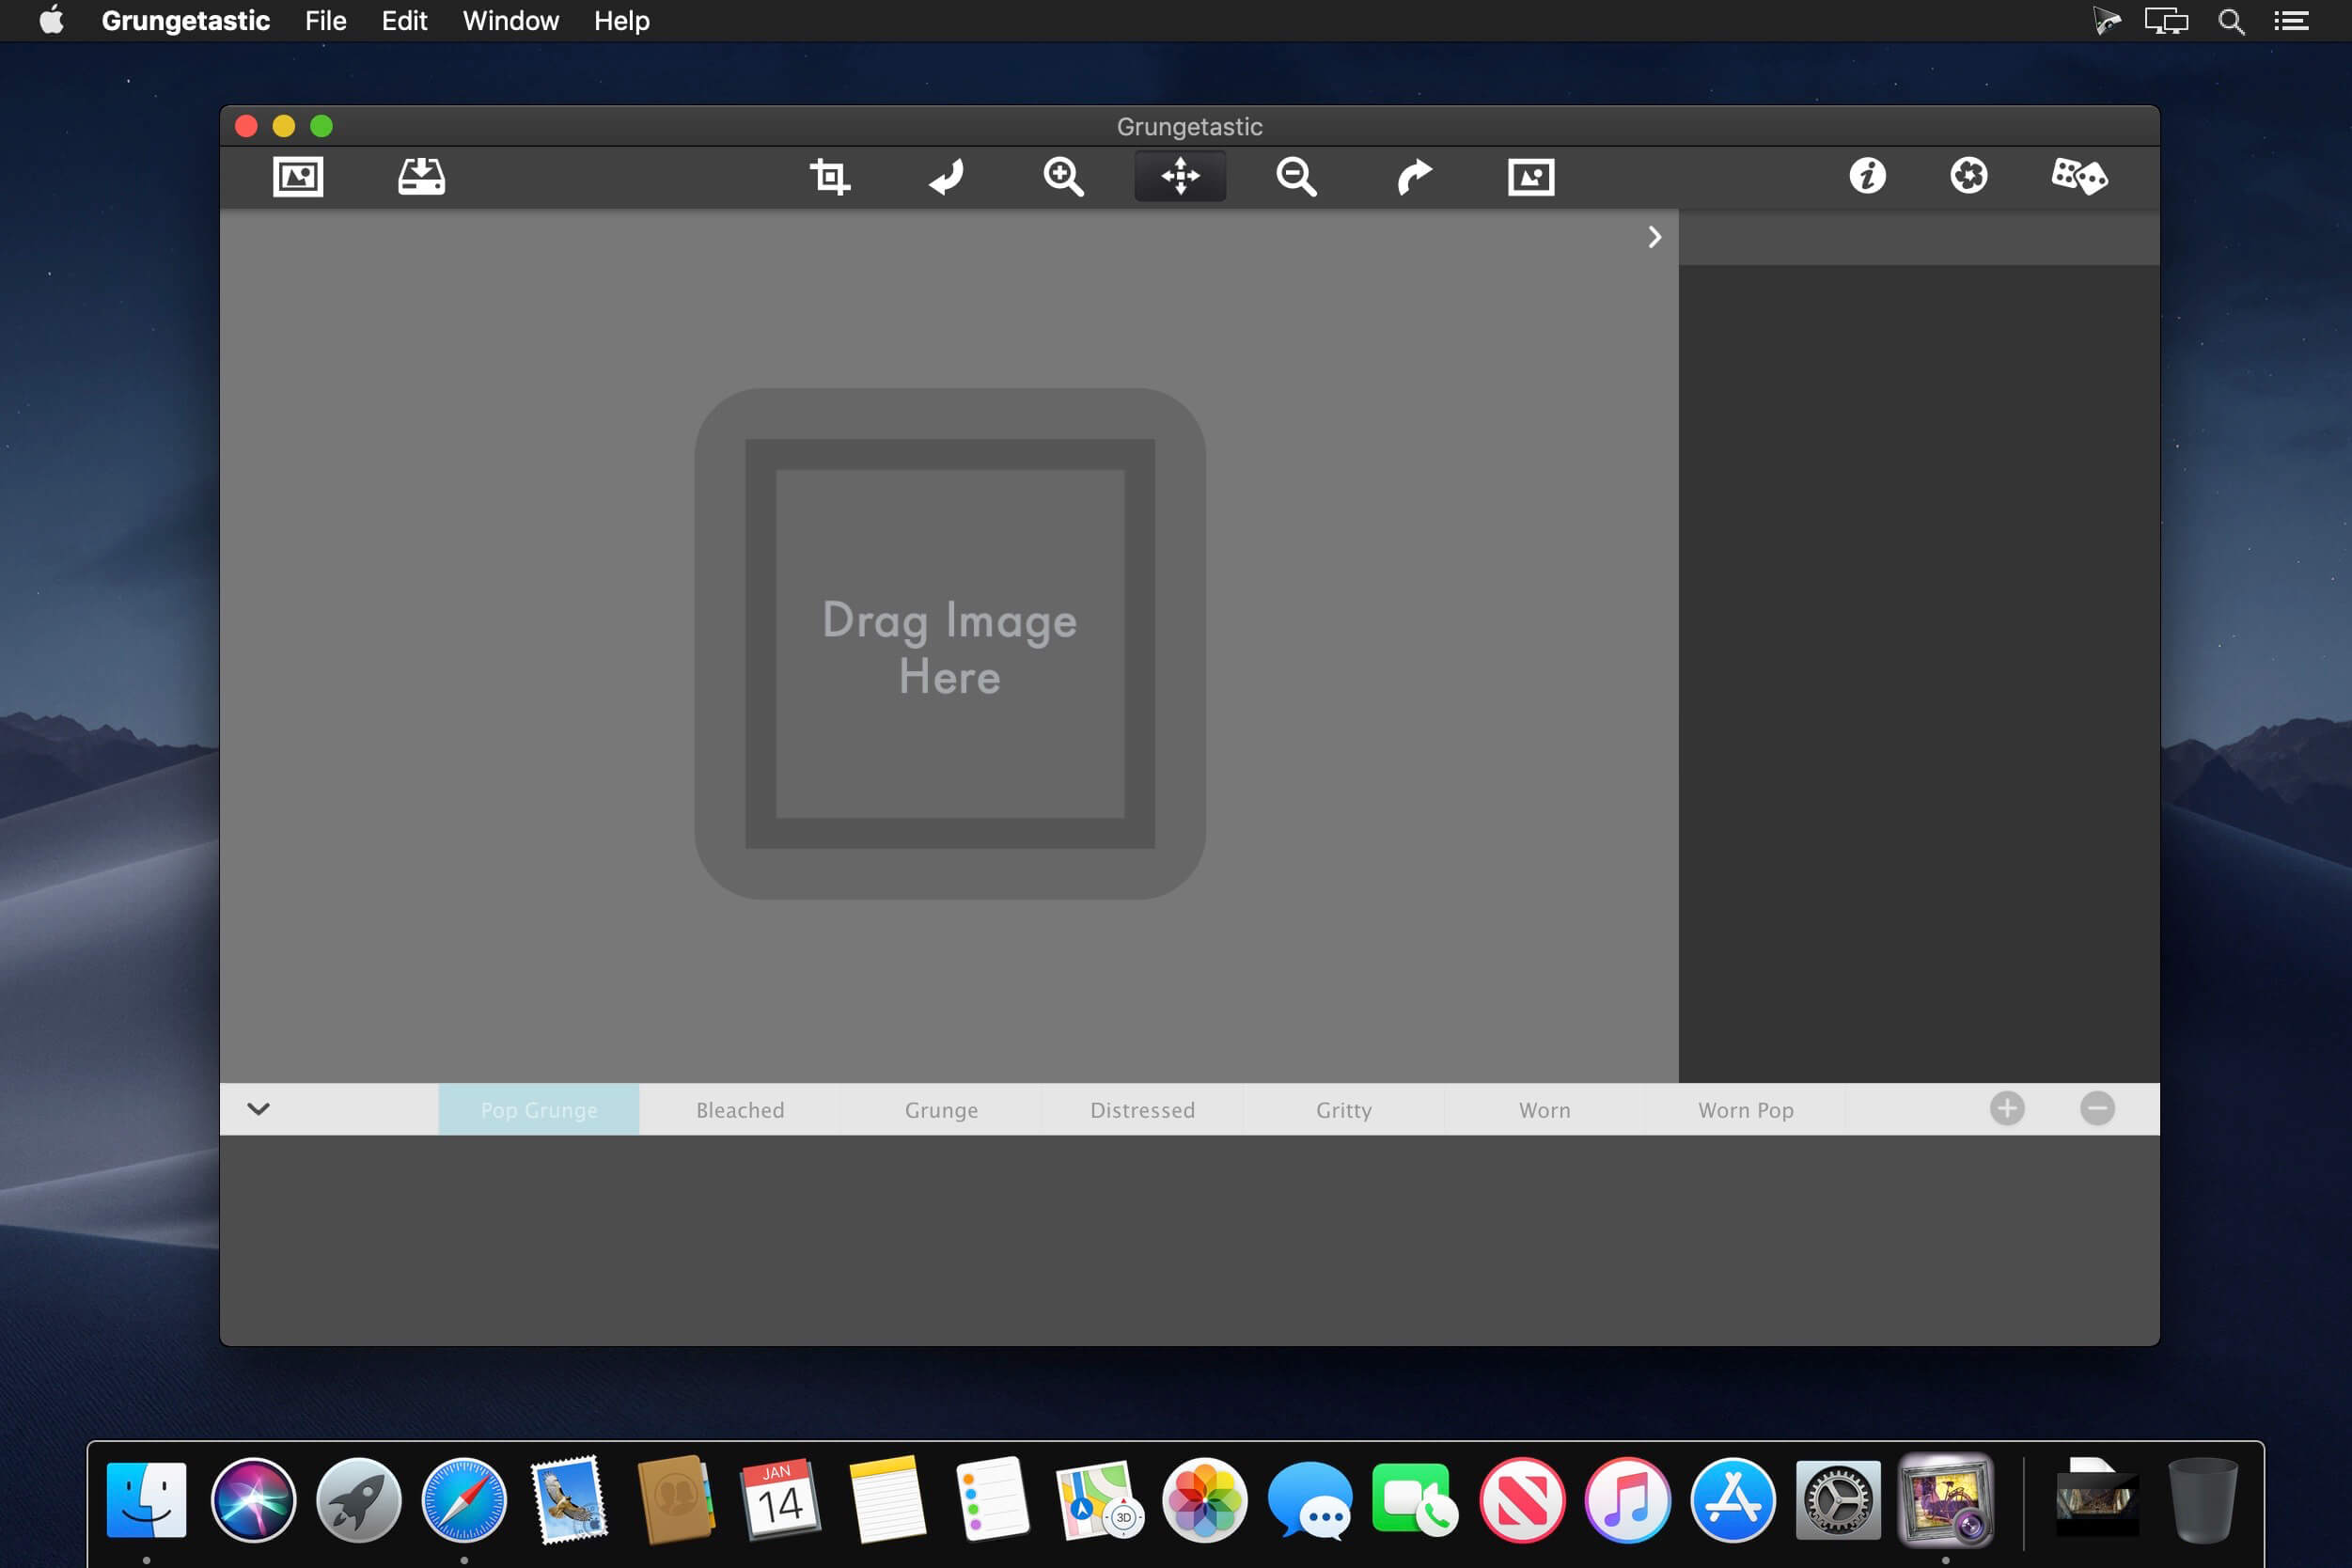Open the info icon panel
Viewport: 2352px width, 1568px height.
[x=1867, y=176]
